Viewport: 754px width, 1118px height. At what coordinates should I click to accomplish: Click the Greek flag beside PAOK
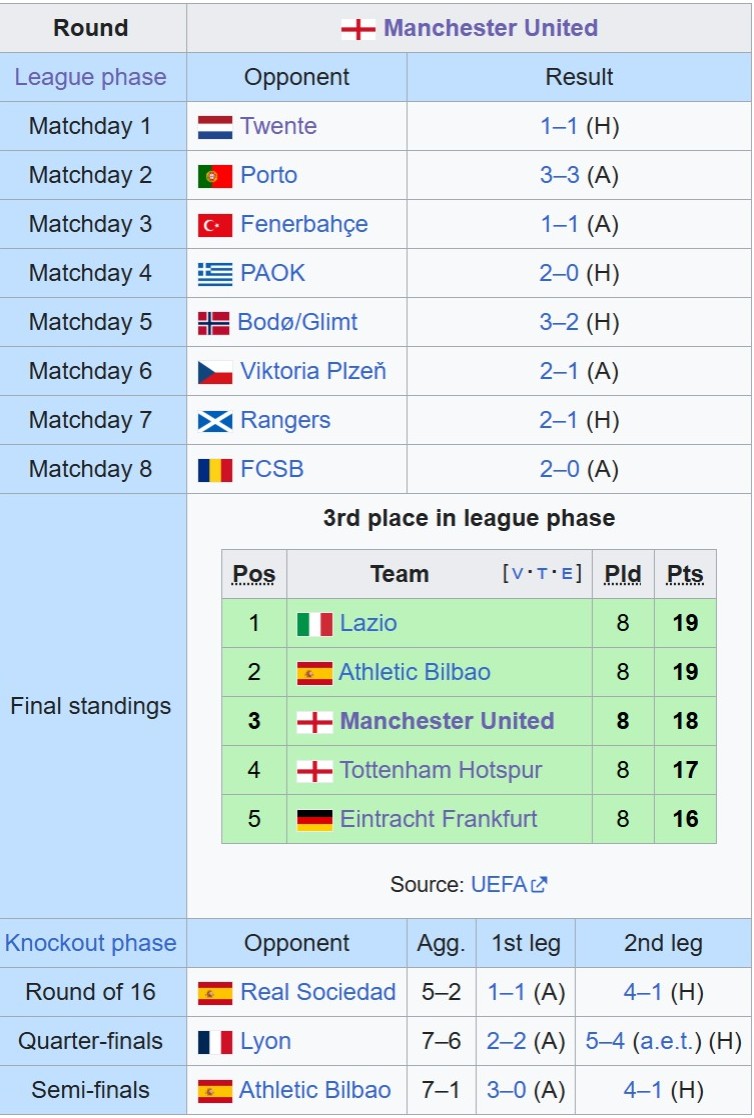pos(215,274)
